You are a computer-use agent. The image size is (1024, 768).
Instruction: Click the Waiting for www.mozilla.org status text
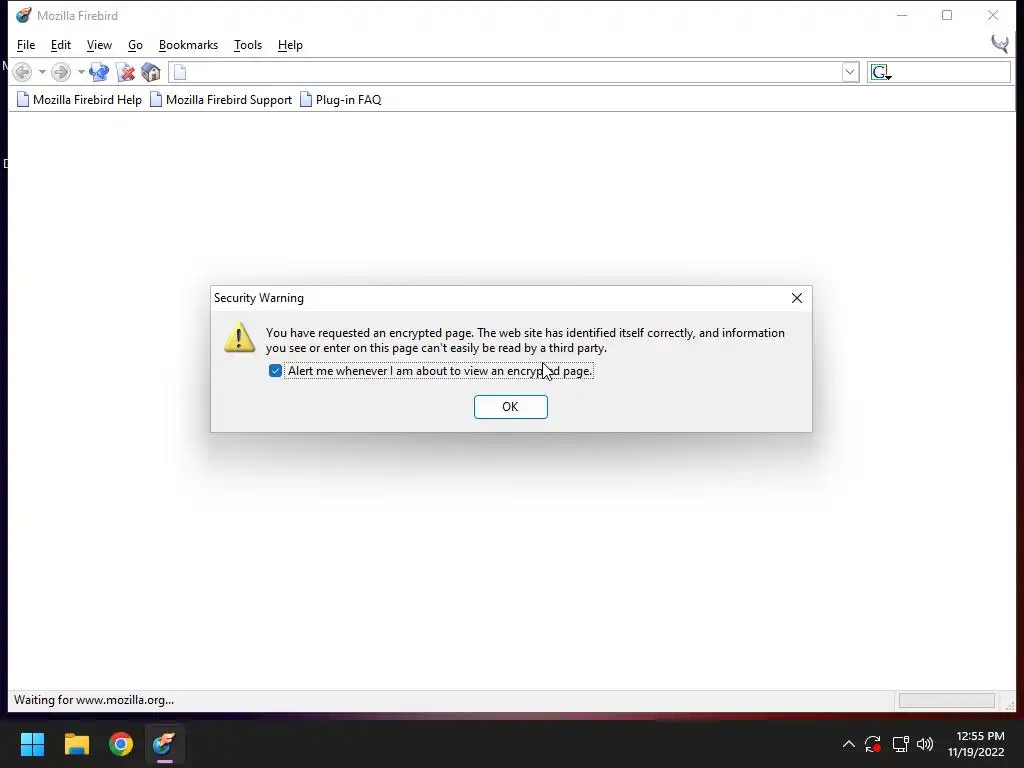point(94,700)
